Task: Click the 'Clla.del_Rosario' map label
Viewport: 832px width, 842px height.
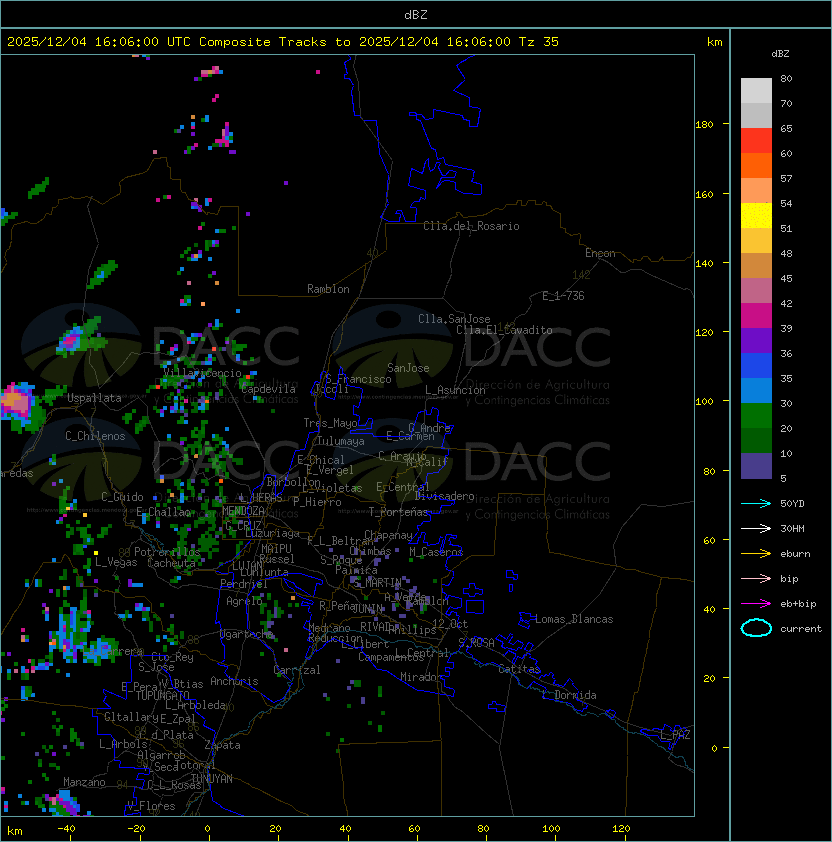Action: click(471, 226)
